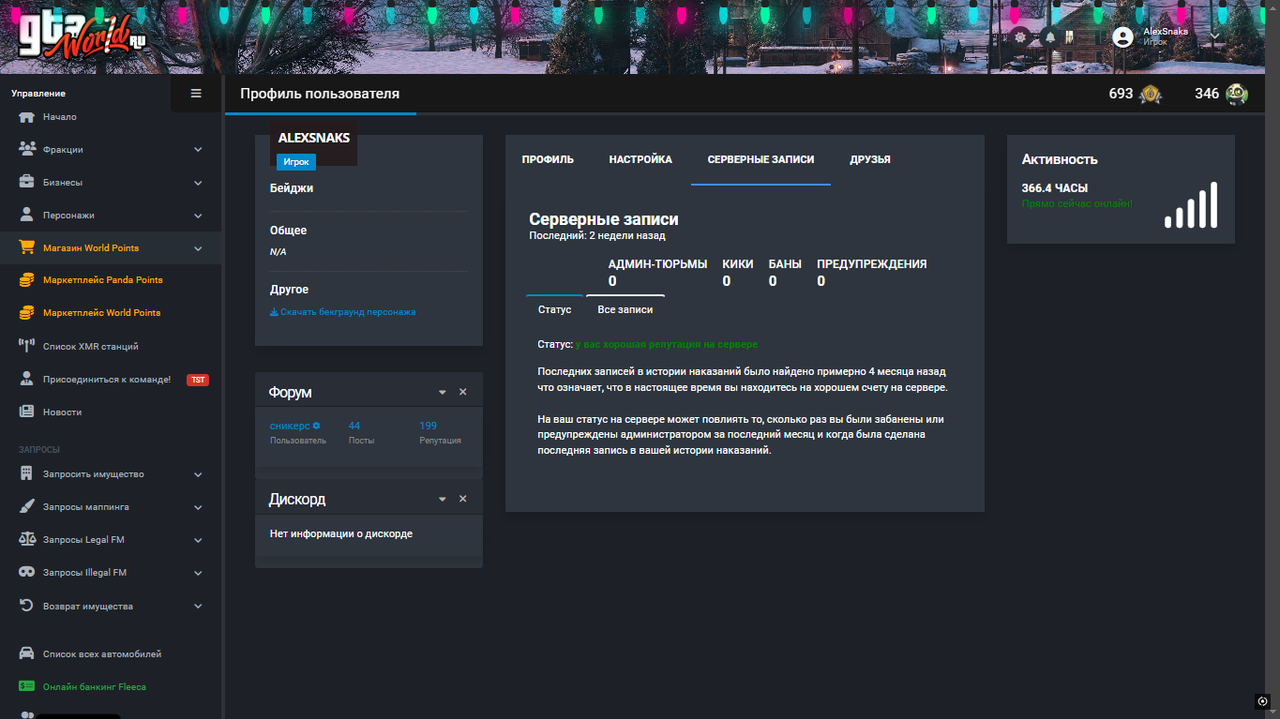Select the Статус sub-tab
1280x719 pixels.
click(x=555, y=310)
